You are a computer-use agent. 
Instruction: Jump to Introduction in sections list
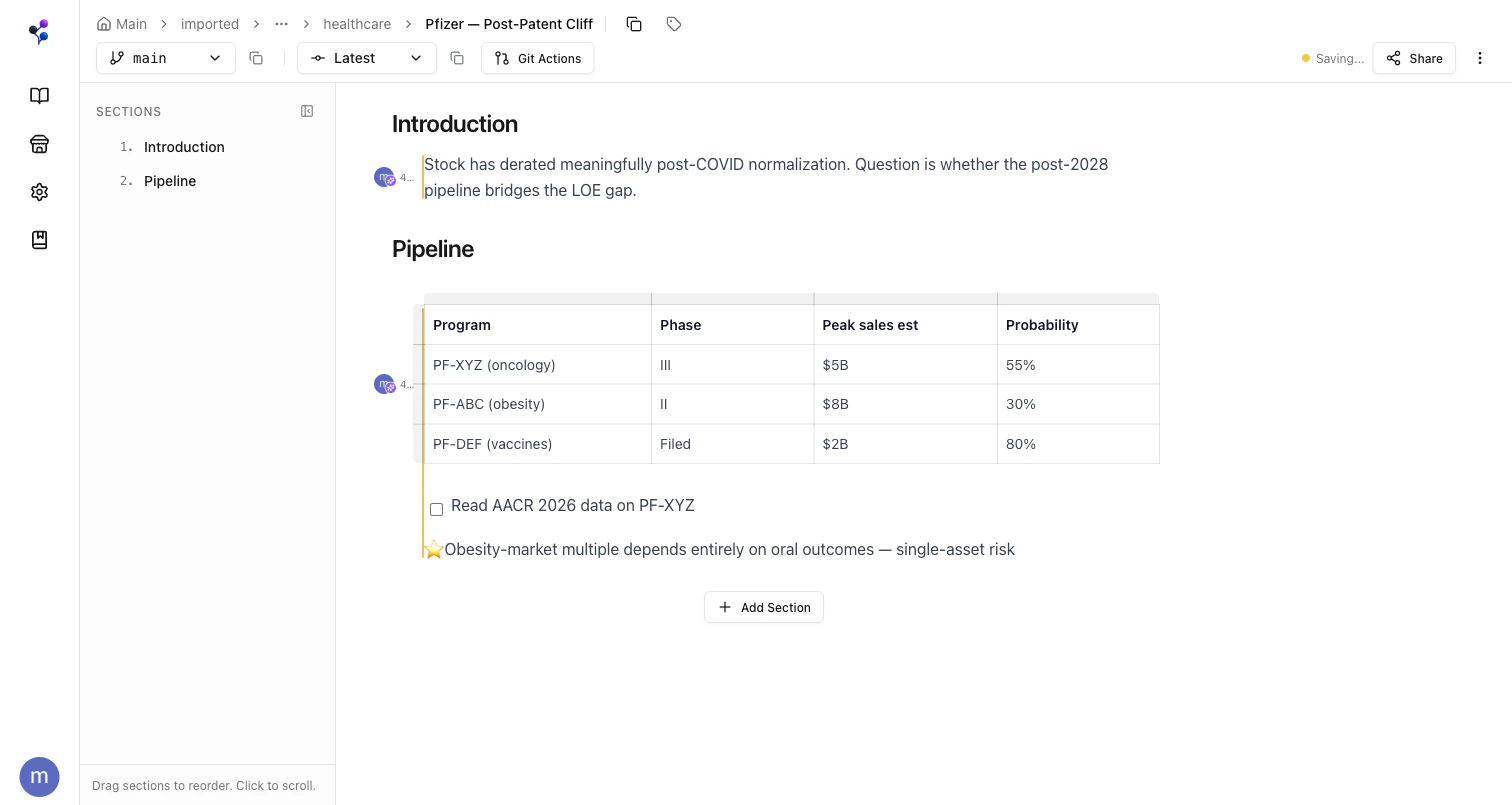(184, 147)
